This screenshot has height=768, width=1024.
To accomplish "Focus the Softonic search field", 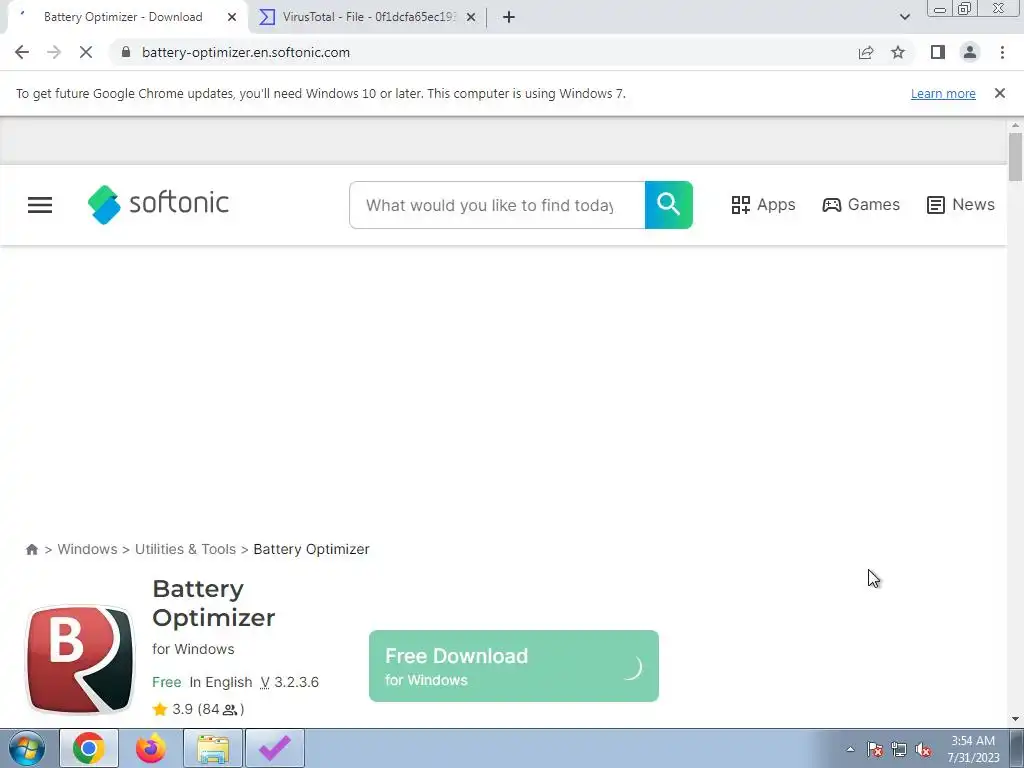I will 497,205.
